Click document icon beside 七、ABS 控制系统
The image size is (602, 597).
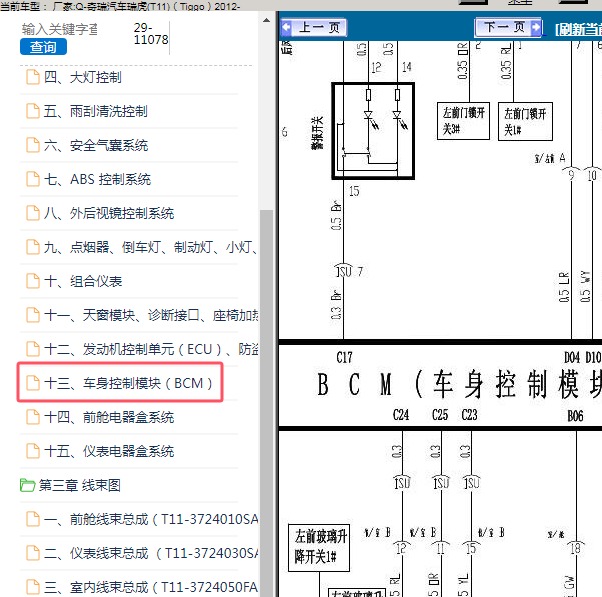pos(33,179)
